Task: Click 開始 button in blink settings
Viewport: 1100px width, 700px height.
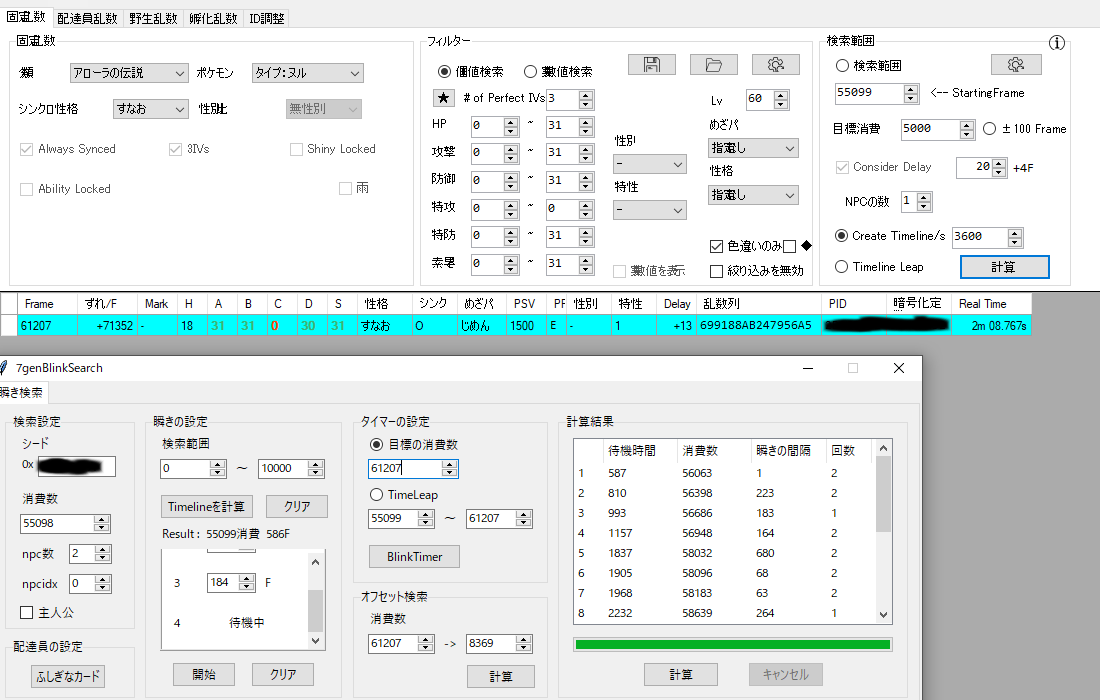Action: 203,674
